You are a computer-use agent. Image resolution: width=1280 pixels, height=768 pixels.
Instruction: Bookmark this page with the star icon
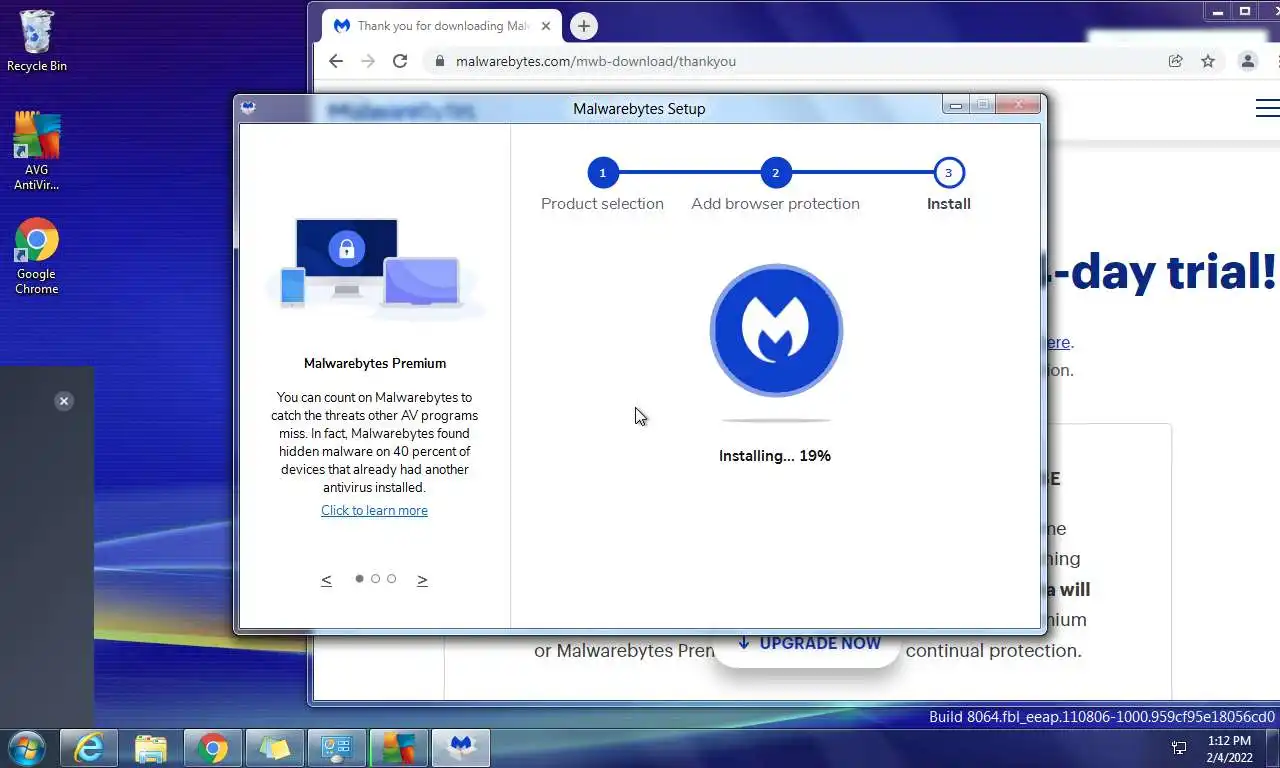(1208, 61)
